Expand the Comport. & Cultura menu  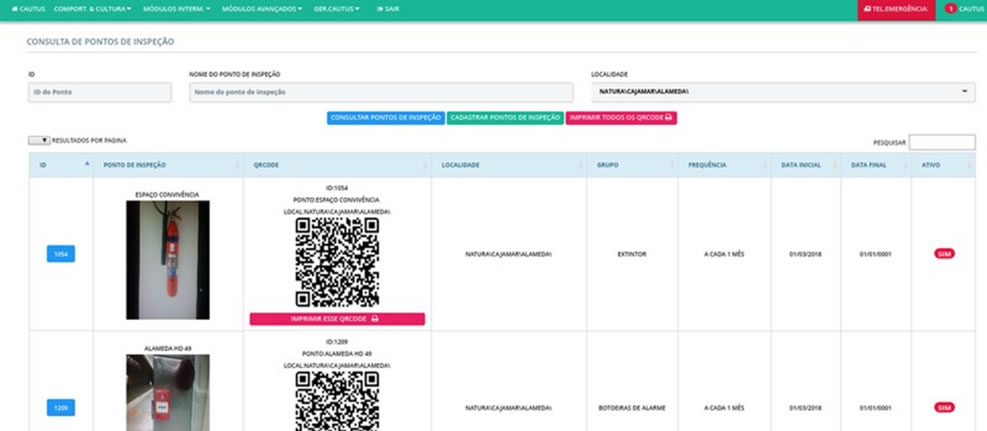[93, 9]
